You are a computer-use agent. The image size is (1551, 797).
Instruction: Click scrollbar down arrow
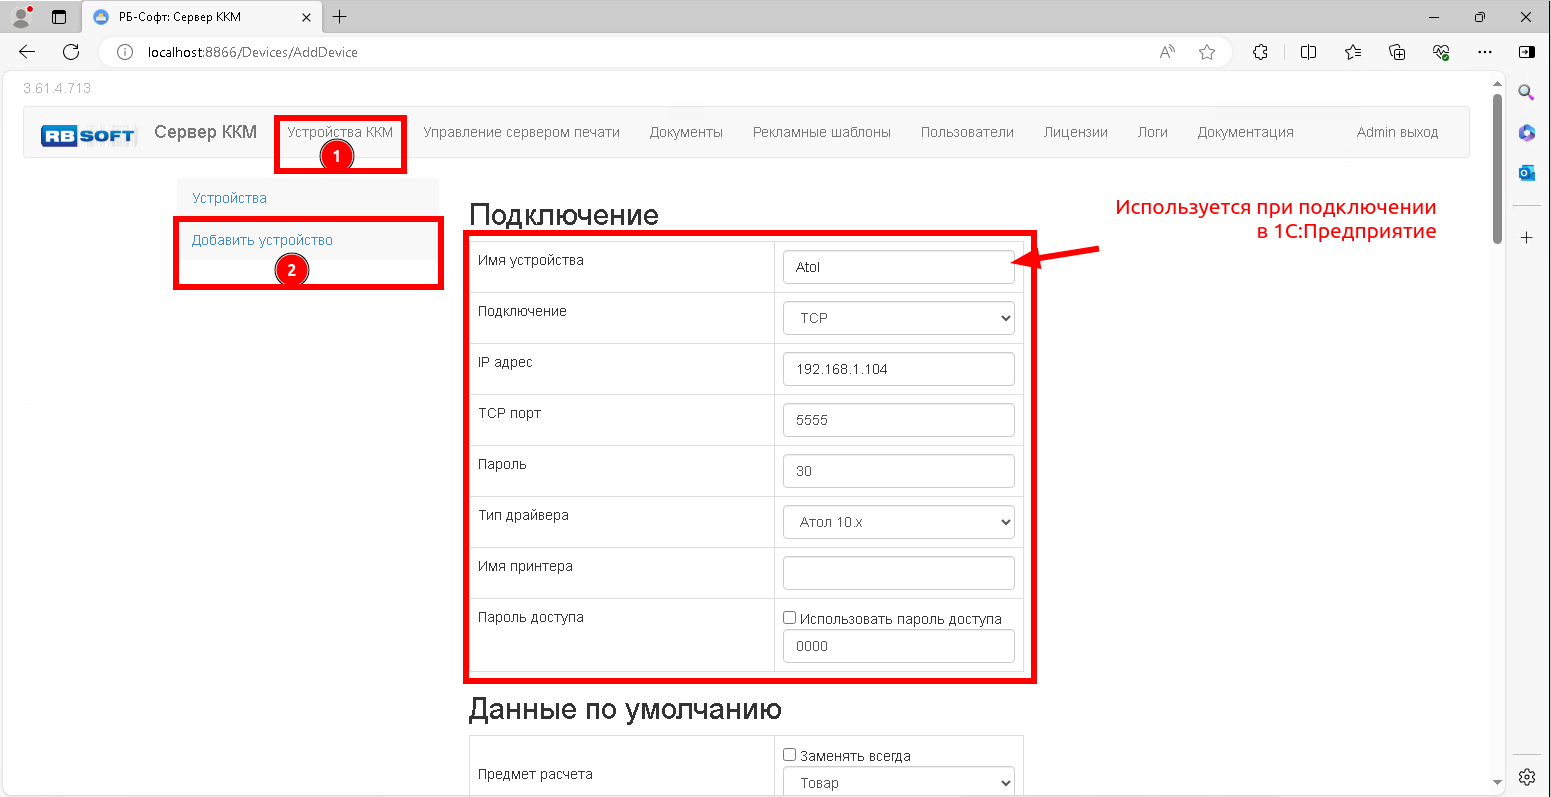tap(1497, 782)
